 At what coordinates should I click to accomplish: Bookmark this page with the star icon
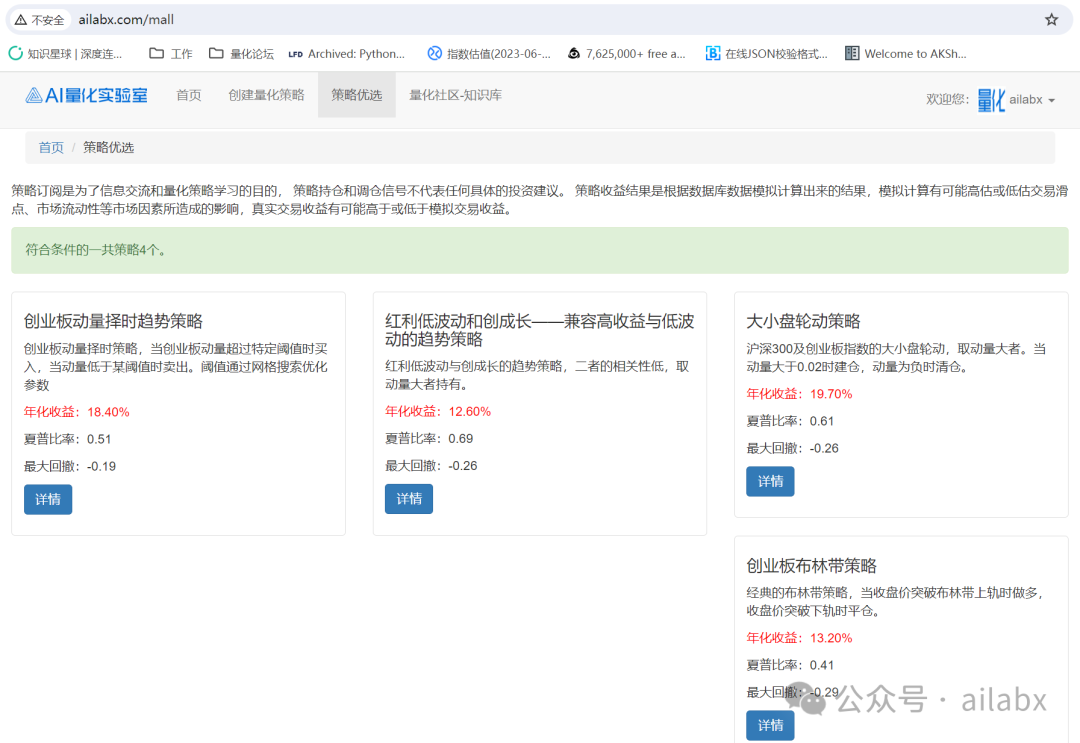[x=1051, y=19]
